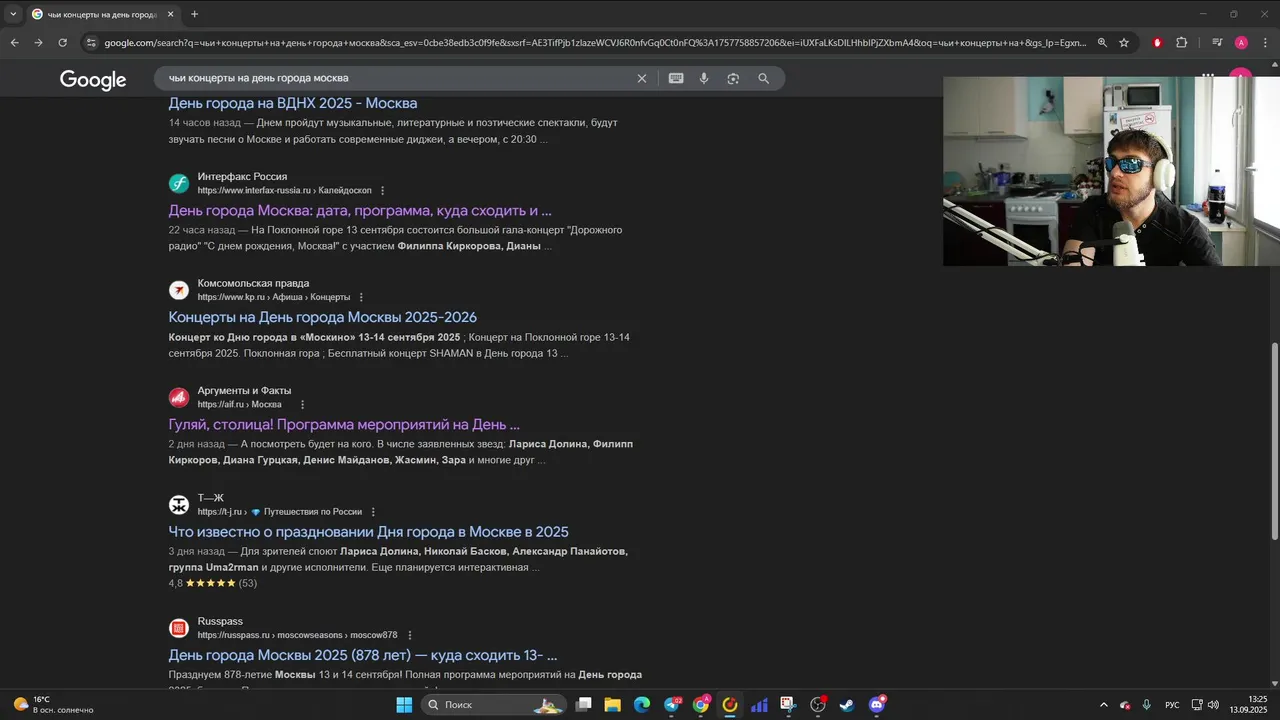Open the on-screen keyboard input tool
Viewport: 1280px width, 720px height.
pyautogui.click(x=676, y=78)
